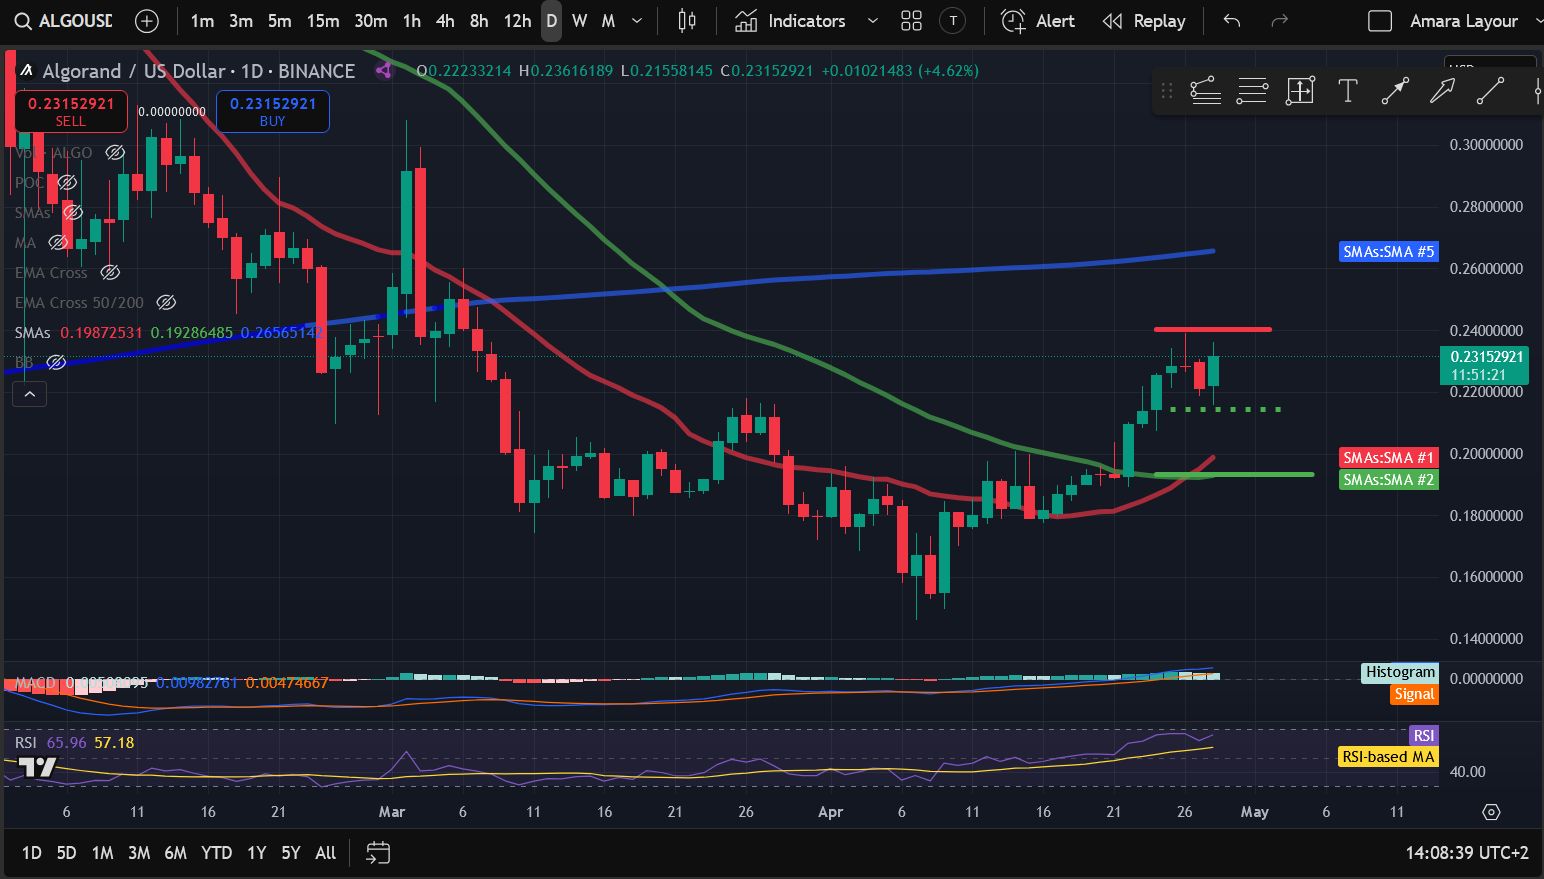Show the EMA Cross 50/200 indicator
The height and width of the screenshot is (879, 1544).
[x=167, y=302]
